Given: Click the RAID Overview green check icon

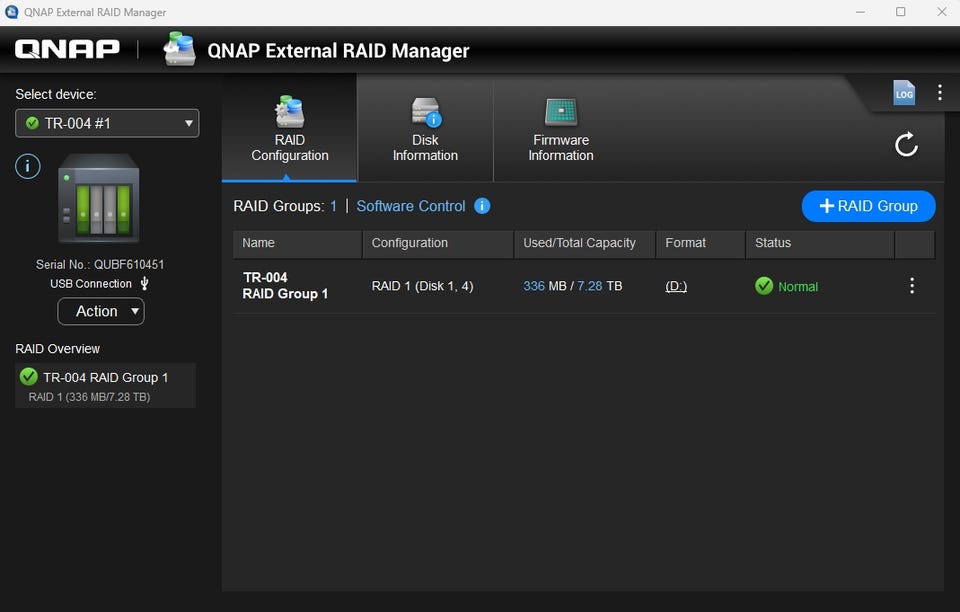Looking at the screenshot, I should tap(29, 376).
